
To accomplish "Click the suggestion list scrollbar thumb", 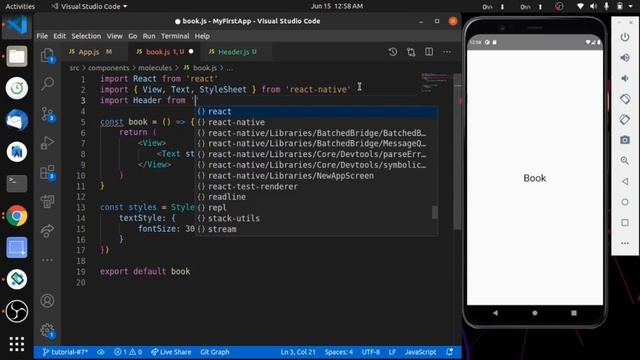I will tap(435, 212).
